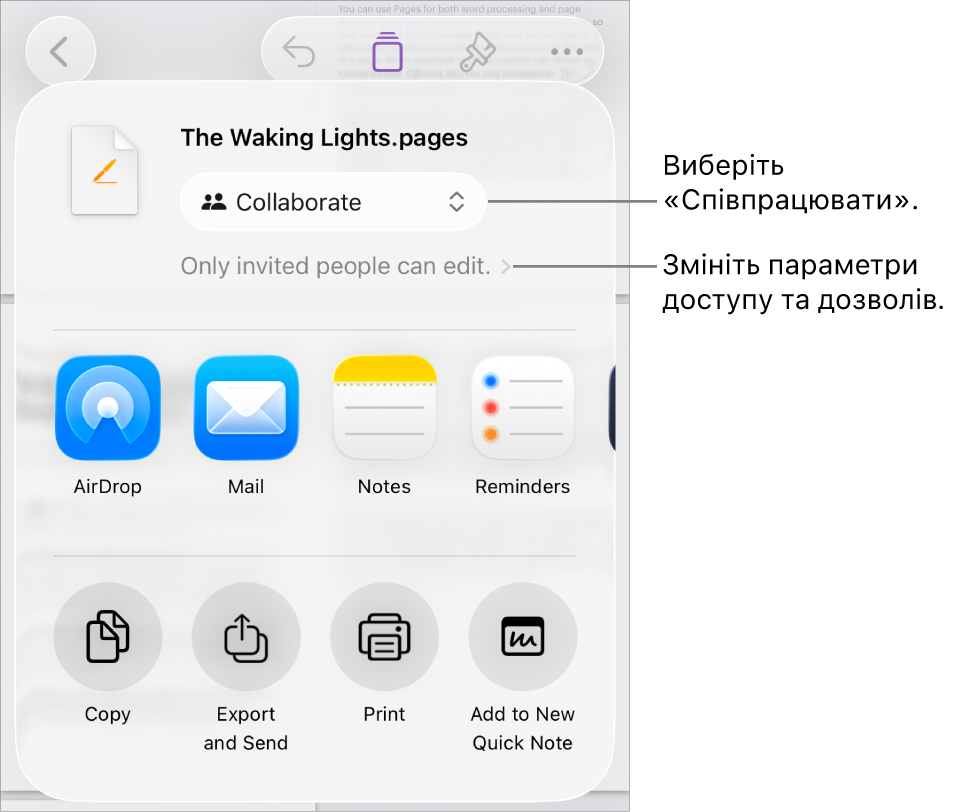Open the Format paintbrush tool

(477, 52)
